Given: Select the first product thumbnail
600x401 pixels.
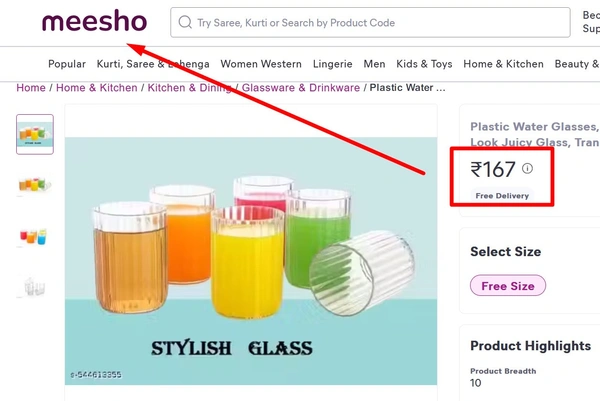Looking at the screenshot, I should [x=35, y=134].
